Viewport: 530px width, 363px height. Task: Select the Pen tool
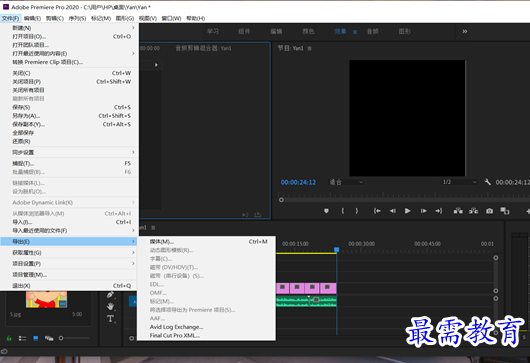110,295
